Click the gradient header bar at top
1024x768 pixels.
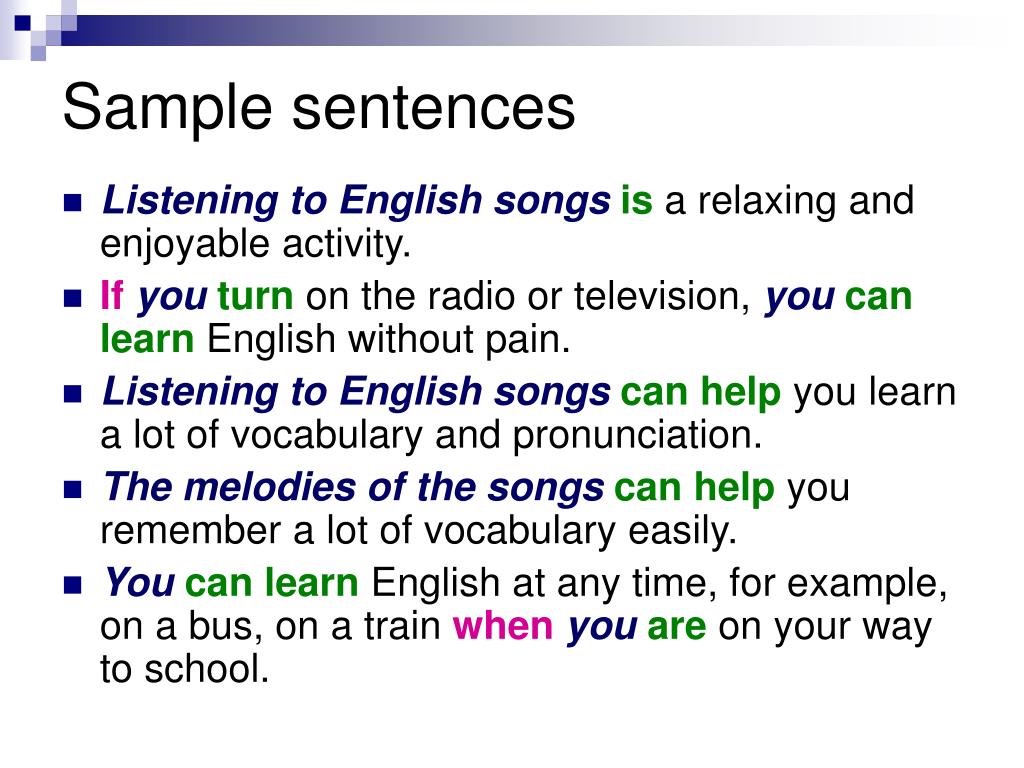[522, 30]
